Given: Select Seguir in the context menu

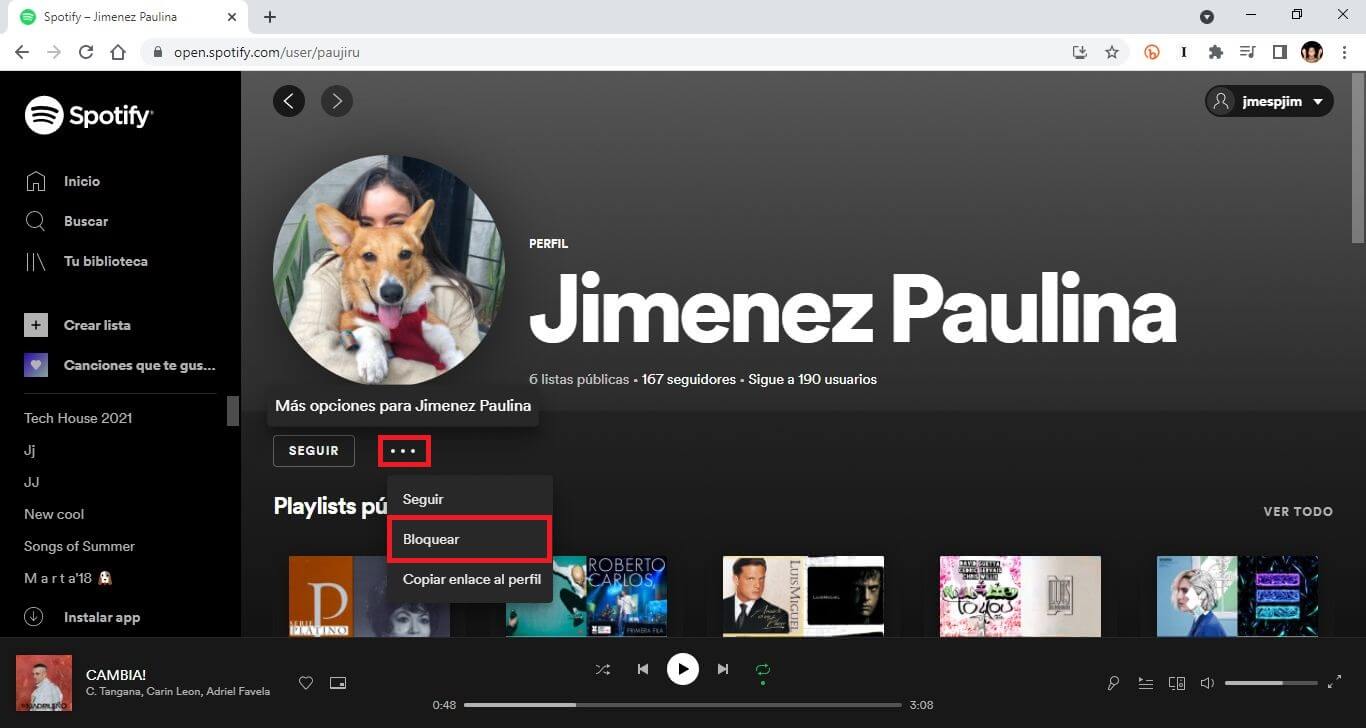Looking at the screenshot, I should point(470,499).
